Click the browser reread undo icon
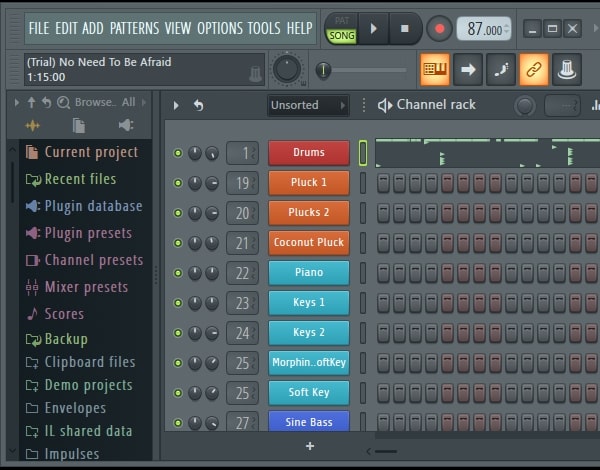 coord(46,102)
